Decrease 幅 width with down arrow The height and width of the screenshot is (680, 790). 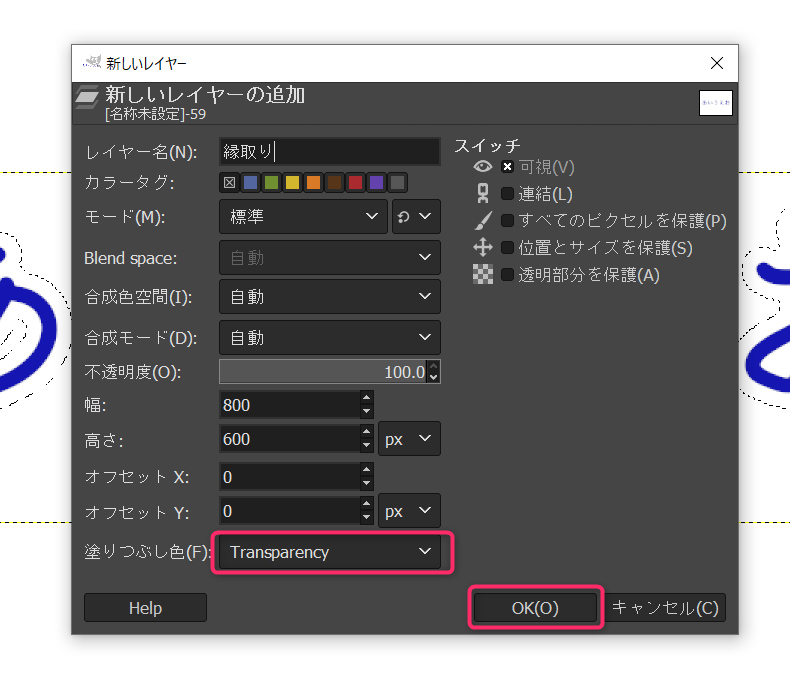click(x=367, y=411)
